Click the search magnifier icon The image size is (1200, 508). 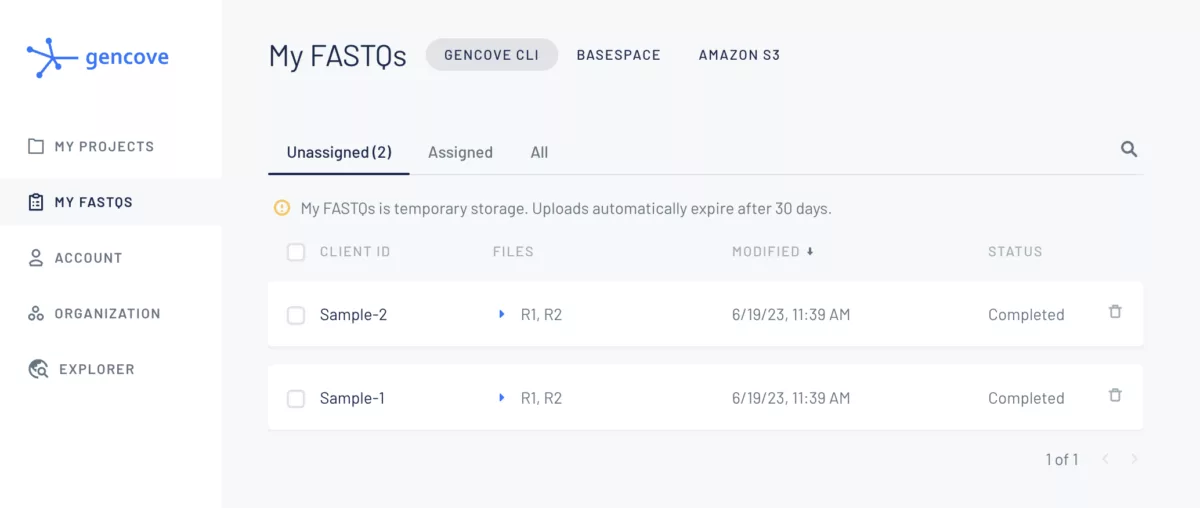1129,150
